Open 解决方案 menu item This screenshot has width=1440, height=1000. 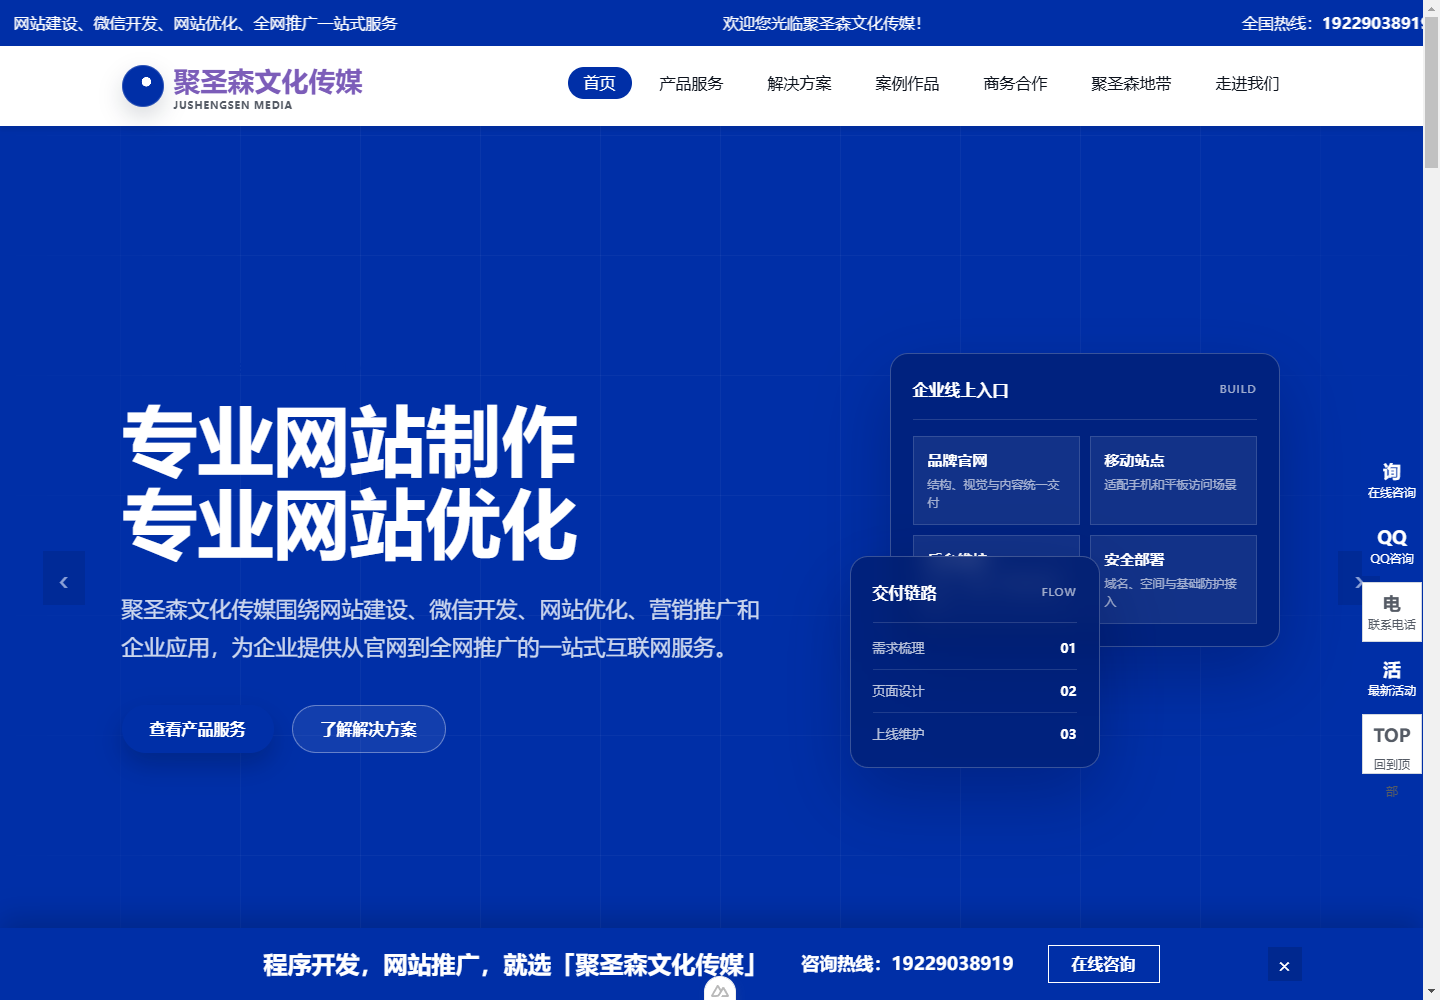coord(799,83)
